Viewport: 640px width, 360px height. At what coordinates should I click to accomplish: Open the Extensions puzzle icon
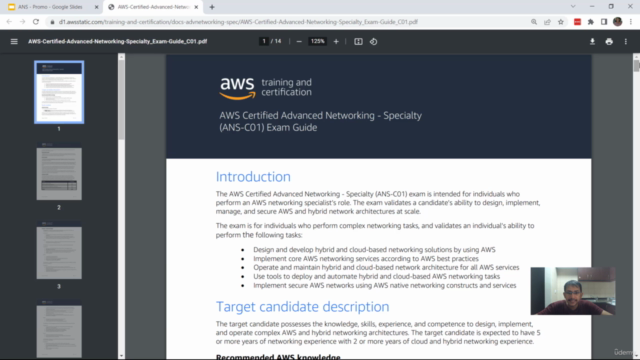[x=591, y=22]
